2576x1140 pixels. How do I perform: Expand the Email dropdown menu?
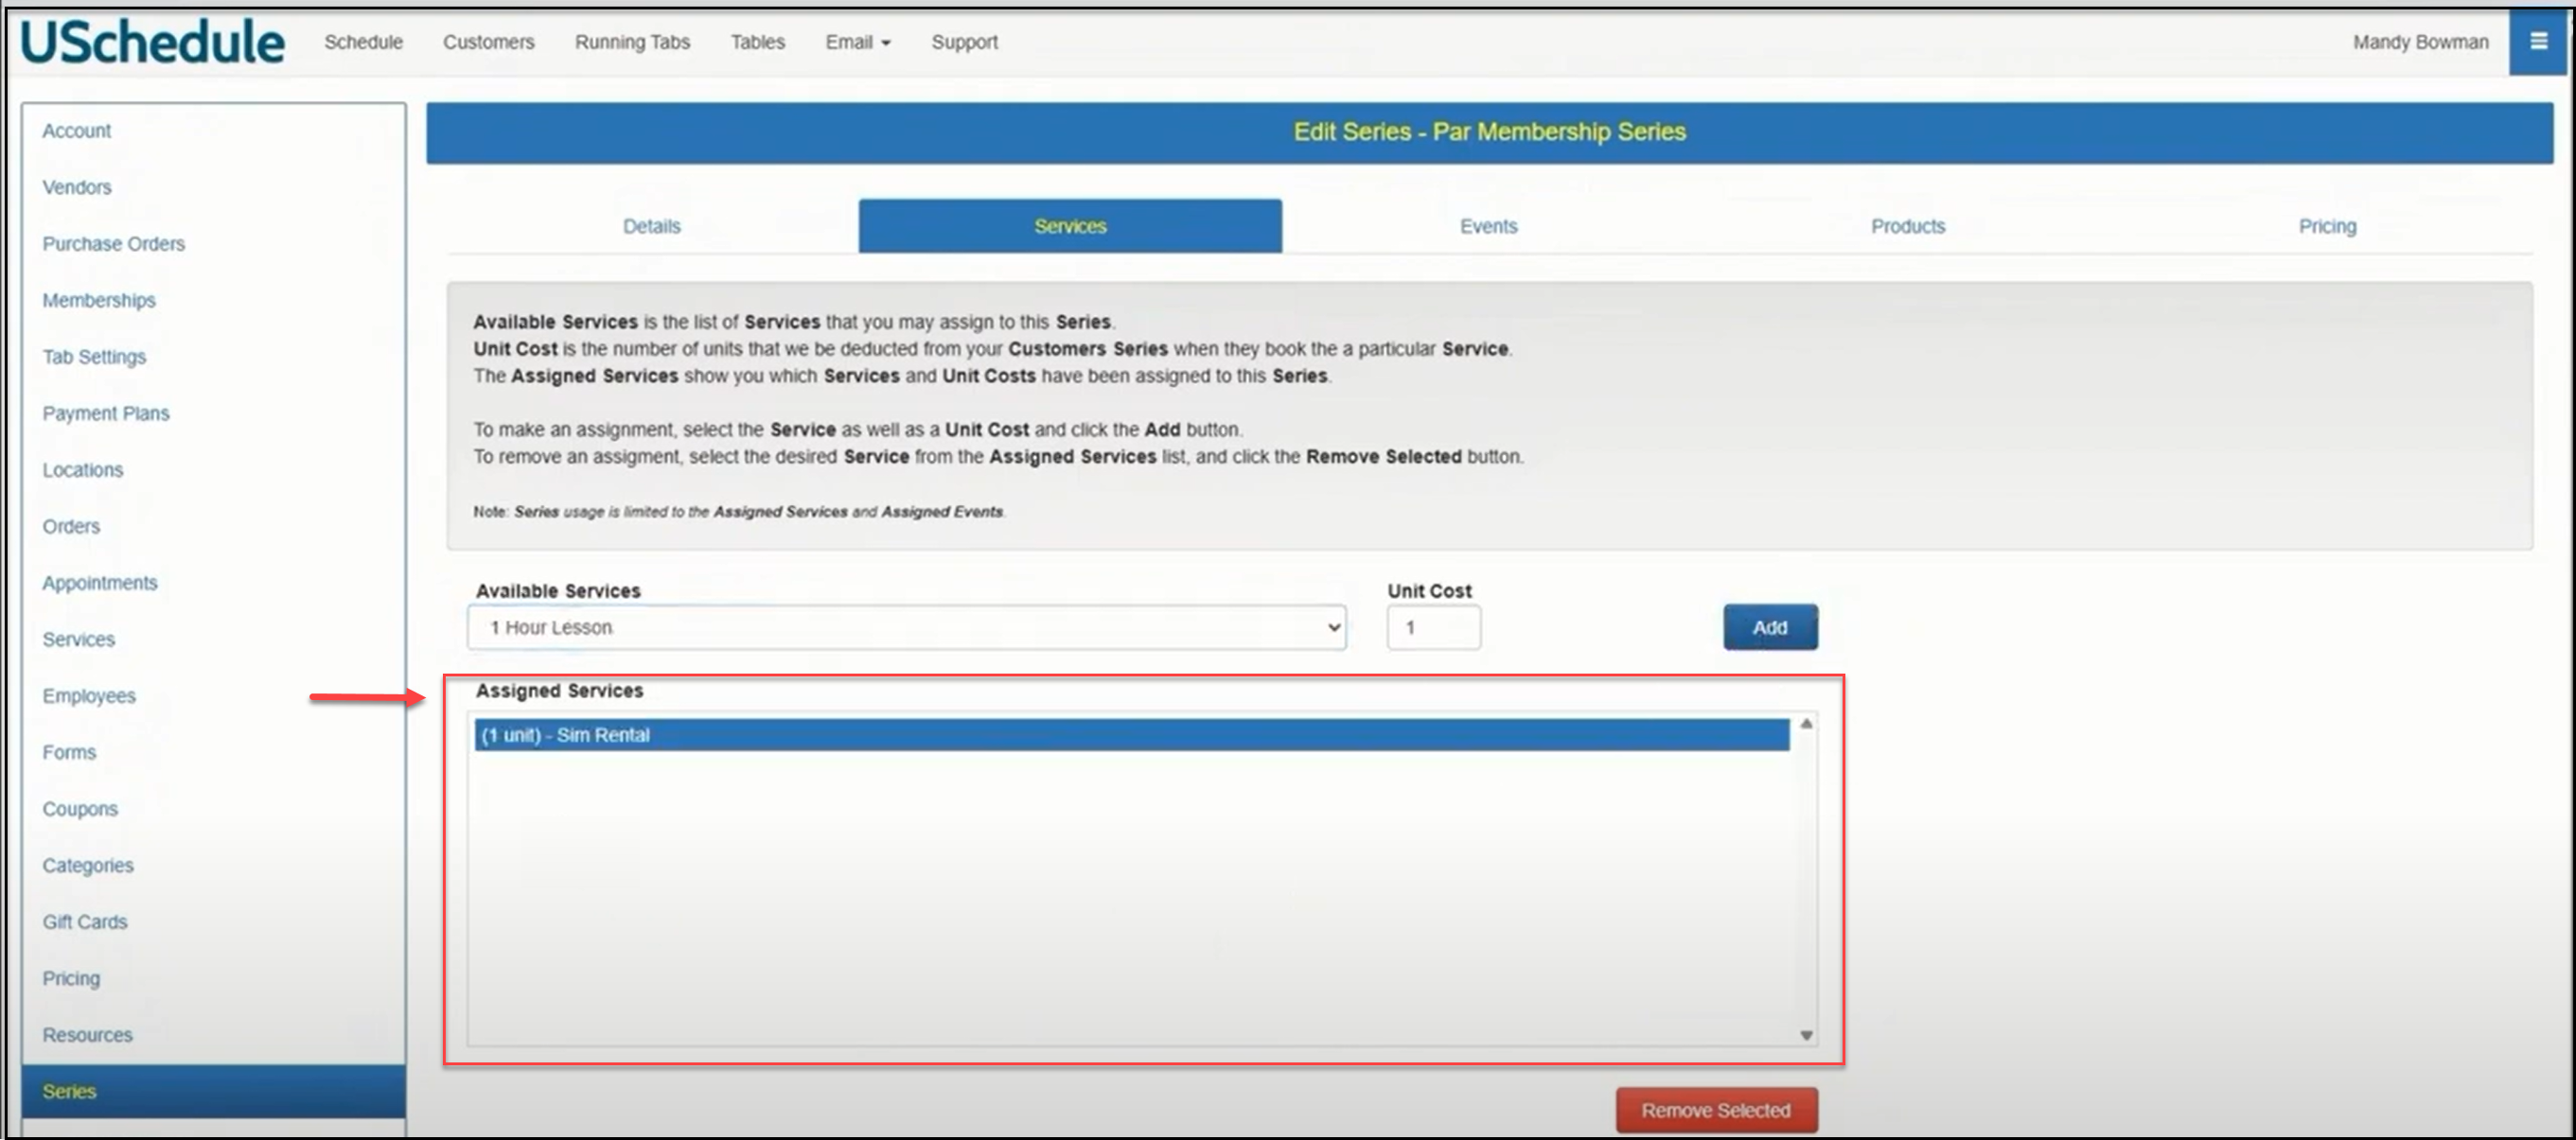(x=857, y=42)
